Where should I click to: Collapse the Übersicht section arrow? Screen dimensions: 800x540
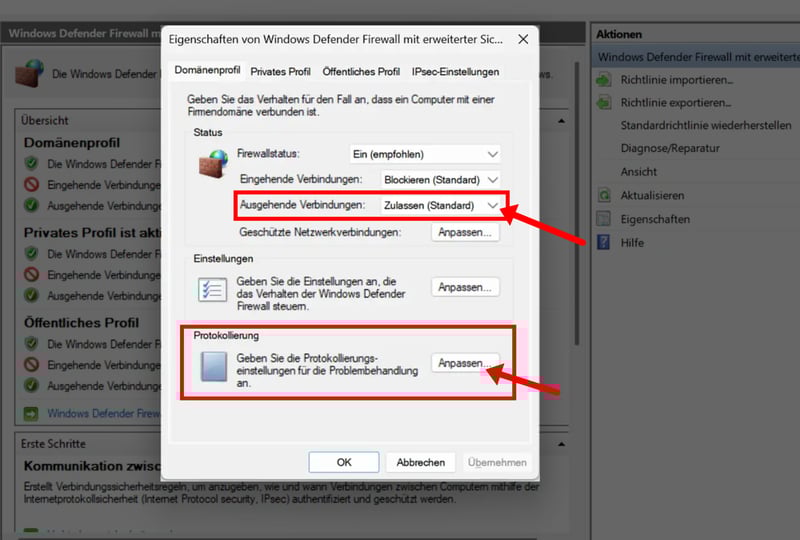(x=561, y=121)
